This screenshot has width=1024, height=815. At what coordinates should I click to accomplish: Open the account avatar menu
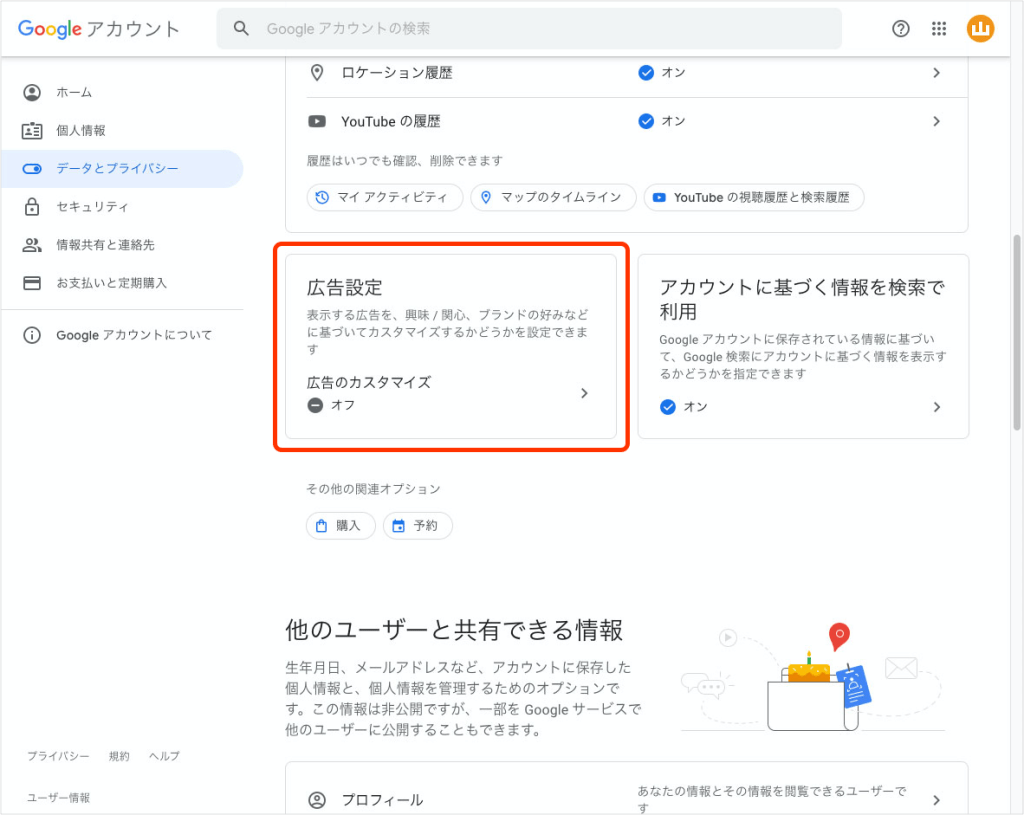coord(980,28)
